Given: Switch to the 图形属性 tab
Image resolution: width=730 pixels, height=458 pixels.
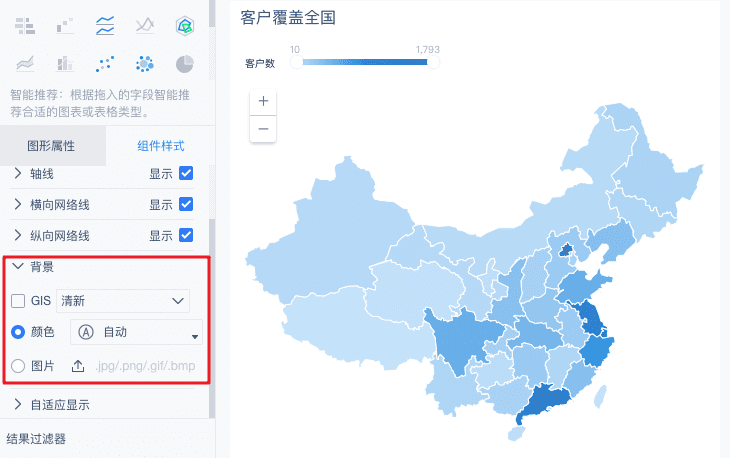Looking at the screenshot, I should pos(52,145).
